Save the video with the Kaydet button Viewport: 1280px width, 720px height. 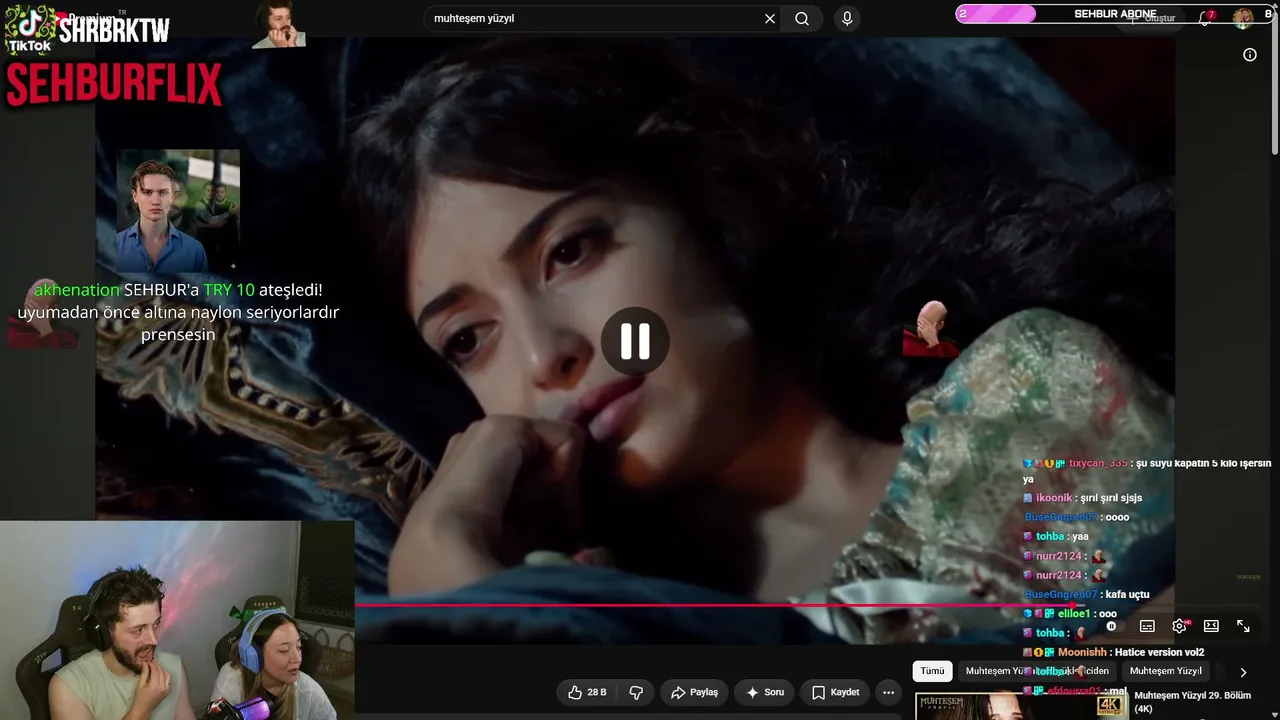[835, 692]
